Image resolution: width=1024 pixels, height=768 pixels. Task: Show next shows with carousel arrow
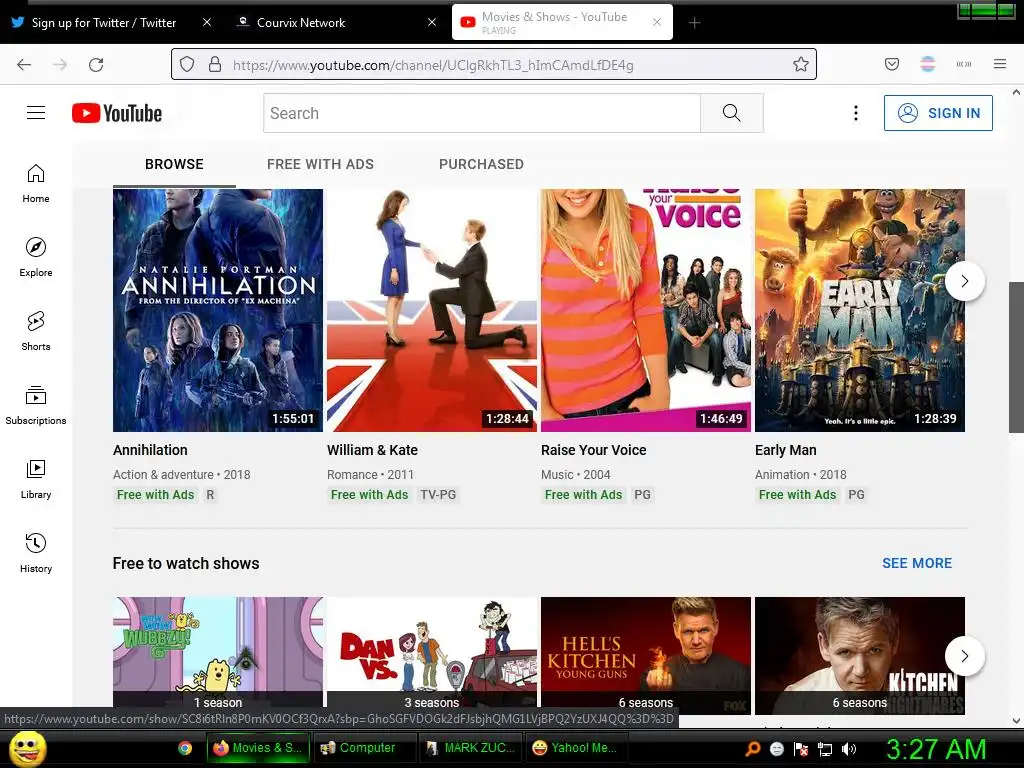(965, 656)
